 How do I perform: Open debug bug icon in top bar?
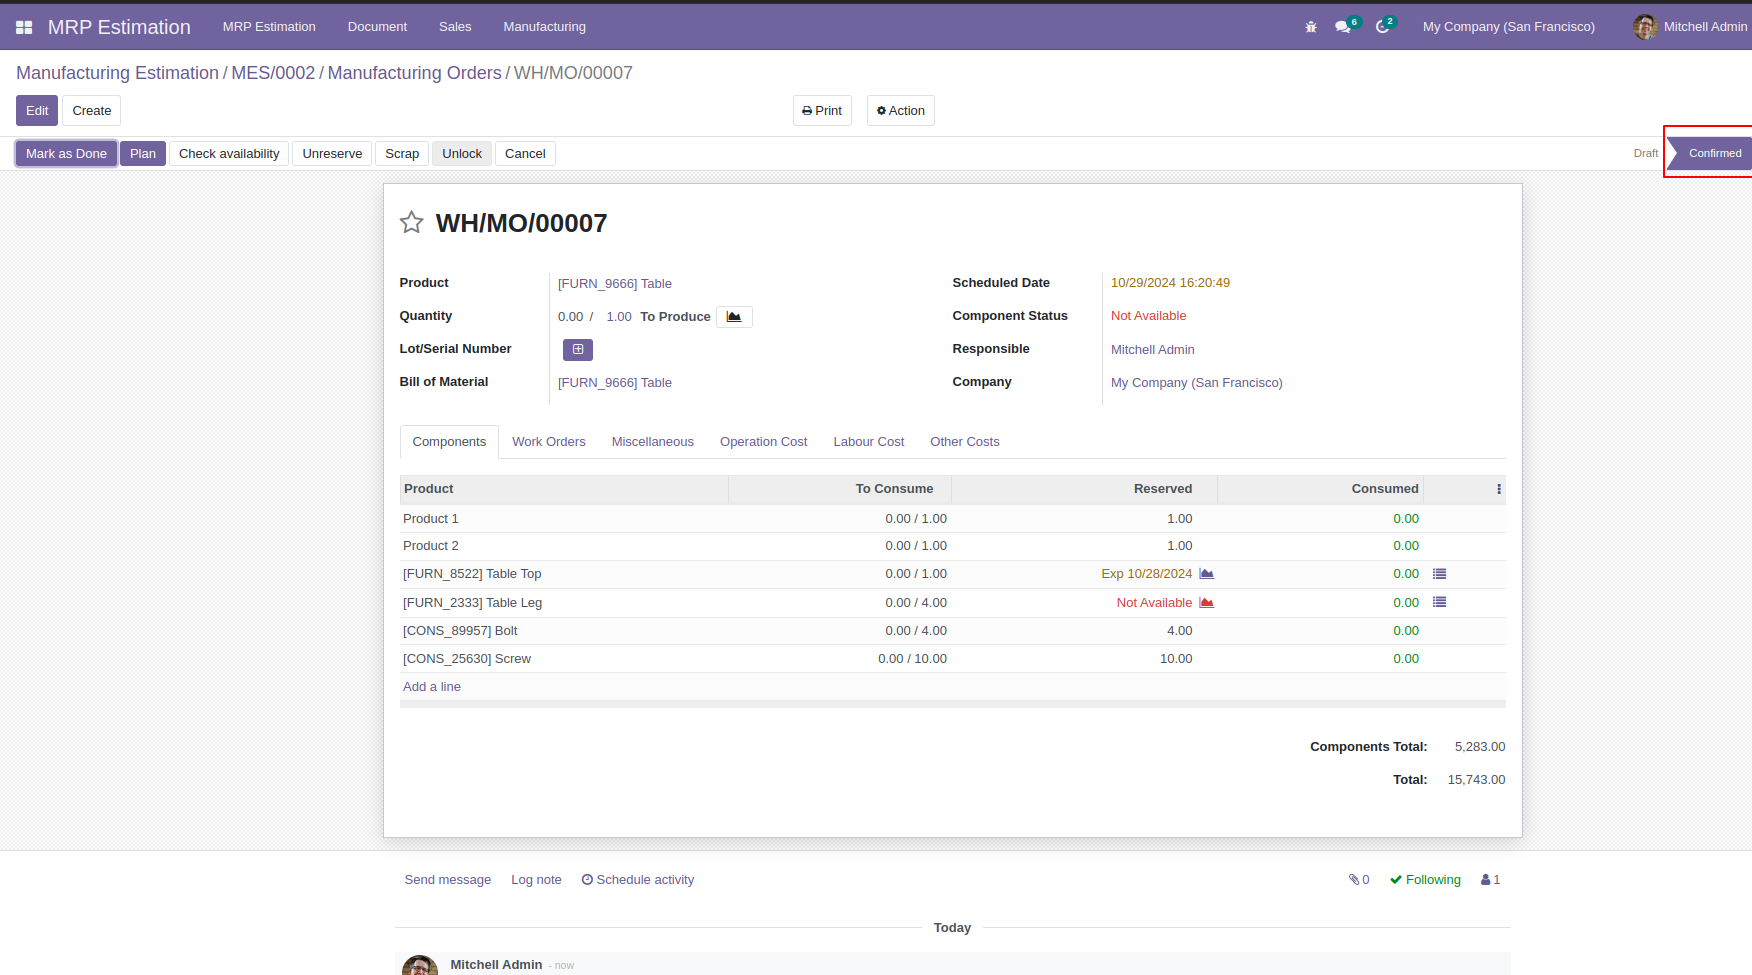click(x=1311, y=27)
